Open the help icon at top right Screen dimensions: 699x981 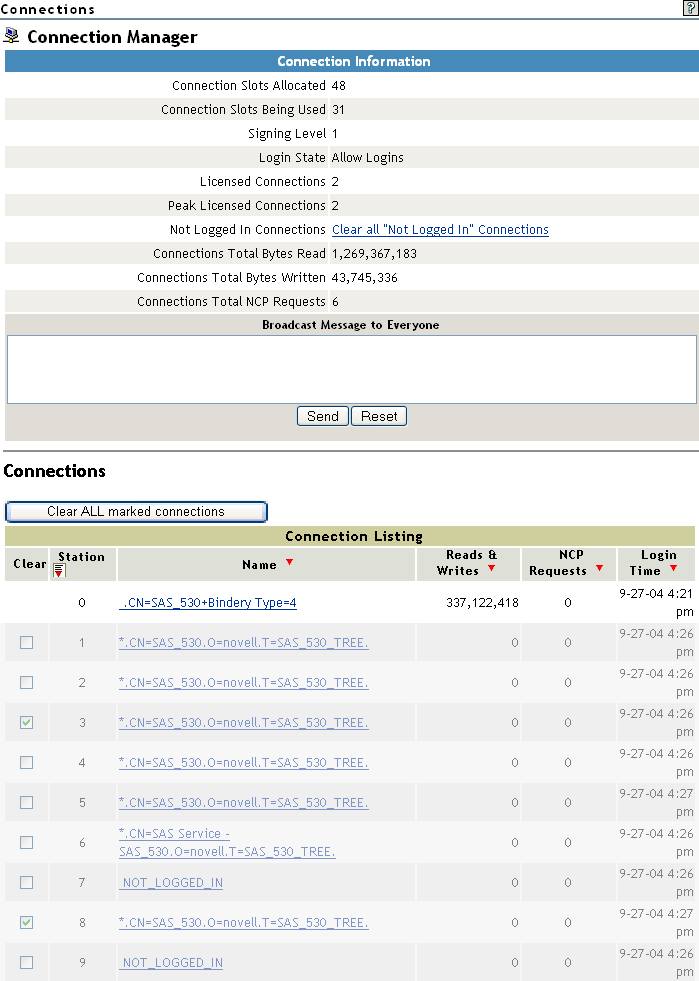(690, 8)
